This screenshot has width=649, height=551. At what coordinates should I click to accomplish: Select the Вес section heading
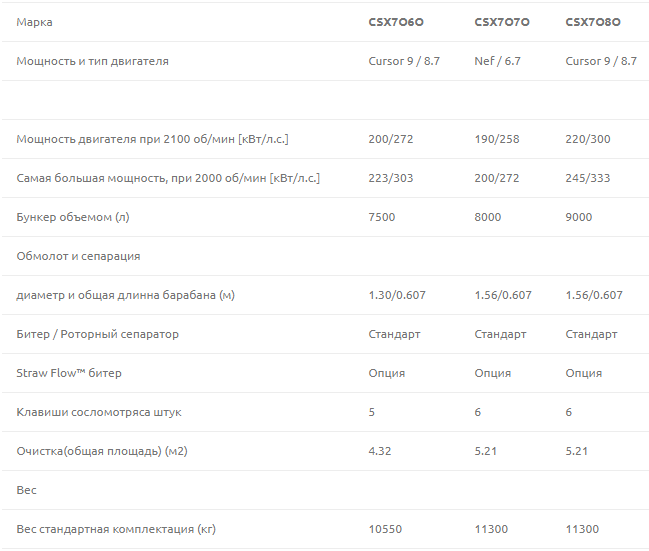click(x=26, y=490)
